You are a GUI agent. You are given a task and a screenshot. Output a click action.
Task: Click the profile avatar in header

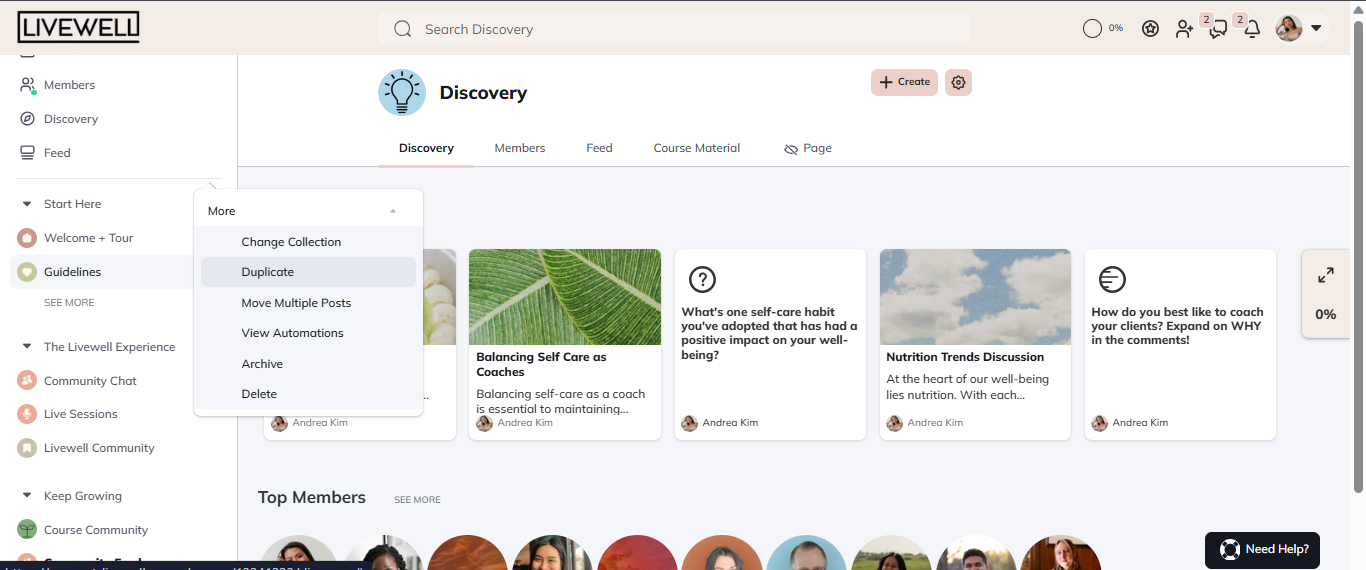1289,28
